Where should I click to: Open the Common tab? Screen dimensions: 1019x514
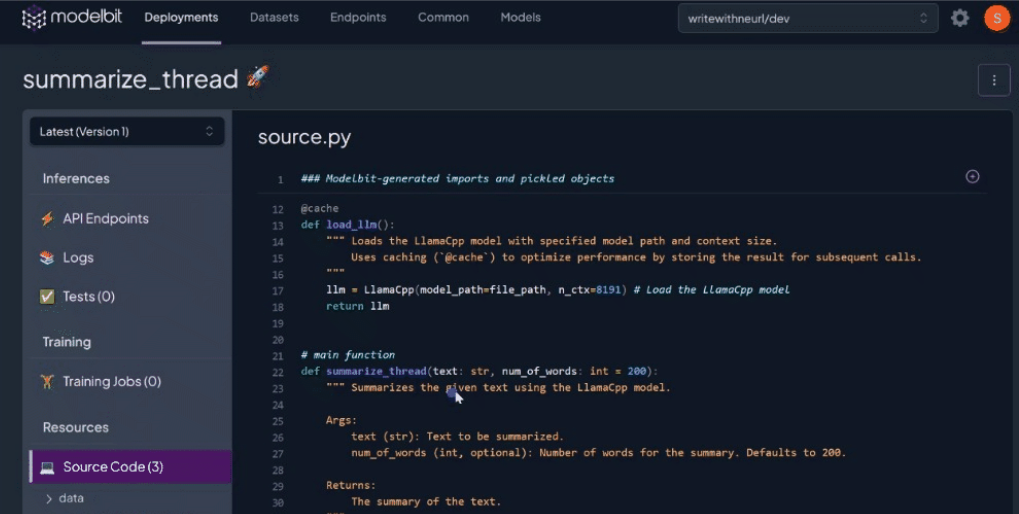(x=443, y=18)
